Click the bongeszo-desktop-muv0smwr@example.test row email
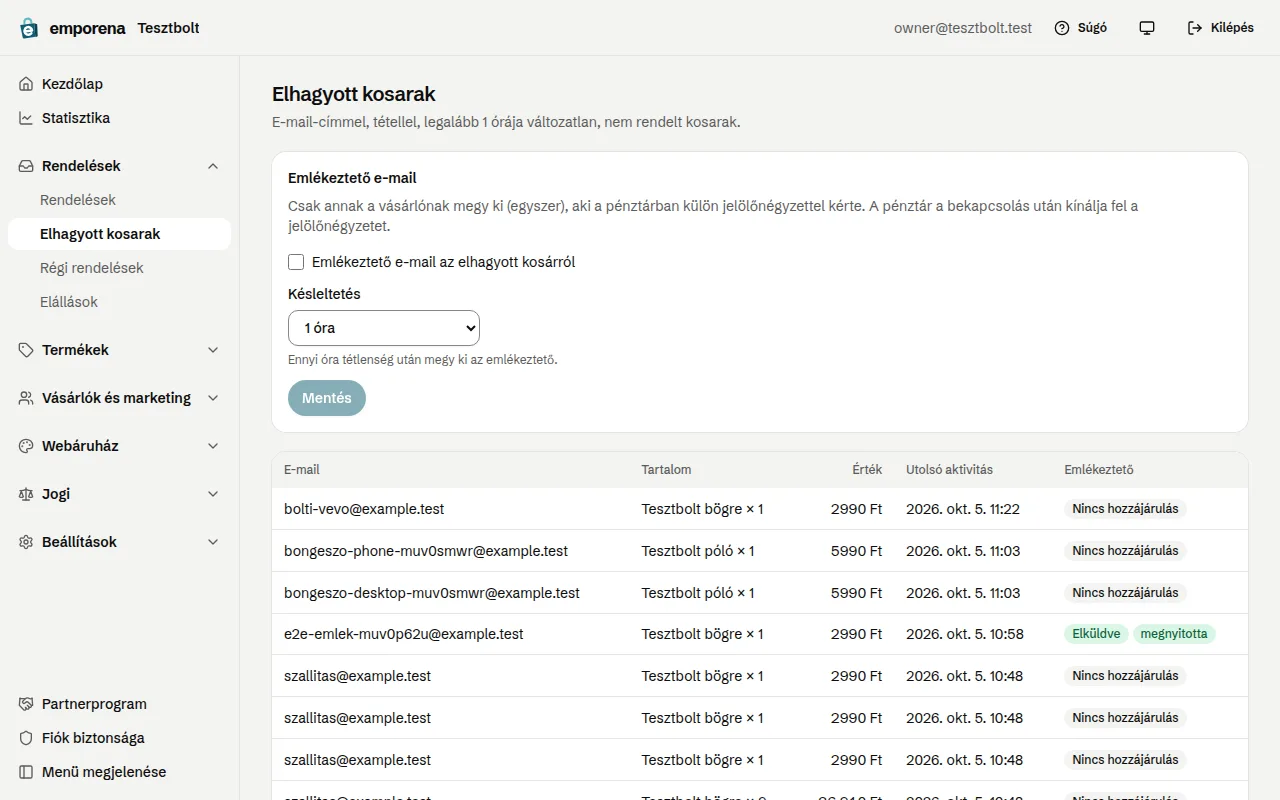This screenshot has height=800, width=1280. point(432,593)
